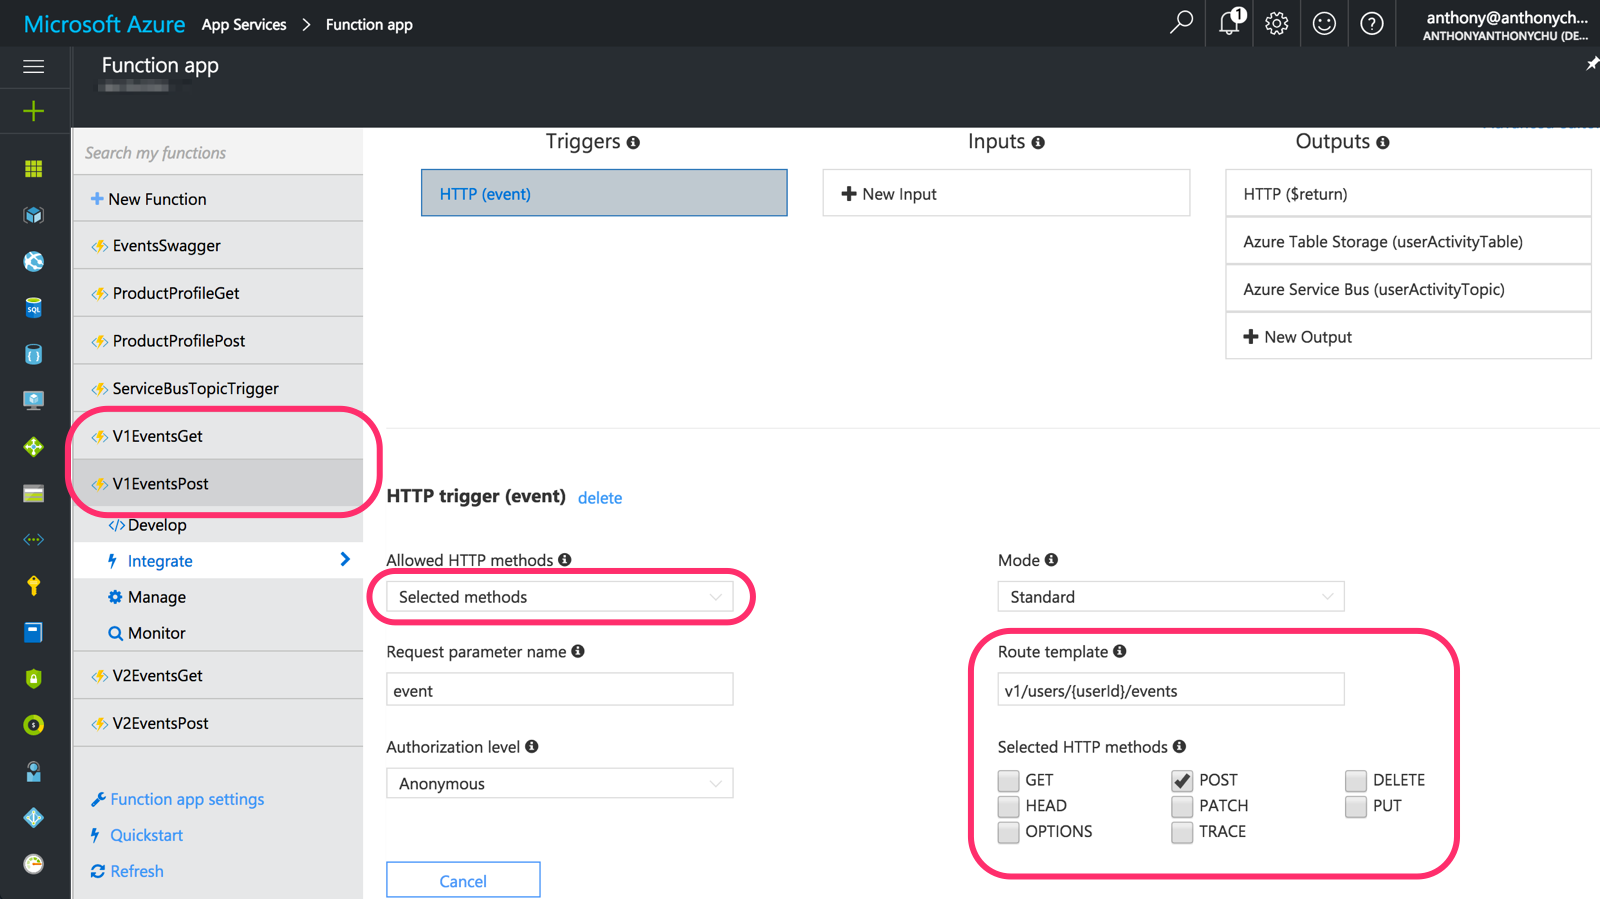Open the green circle billing icon
This screenshot has width=1600, height=899.
pos(34,725)
